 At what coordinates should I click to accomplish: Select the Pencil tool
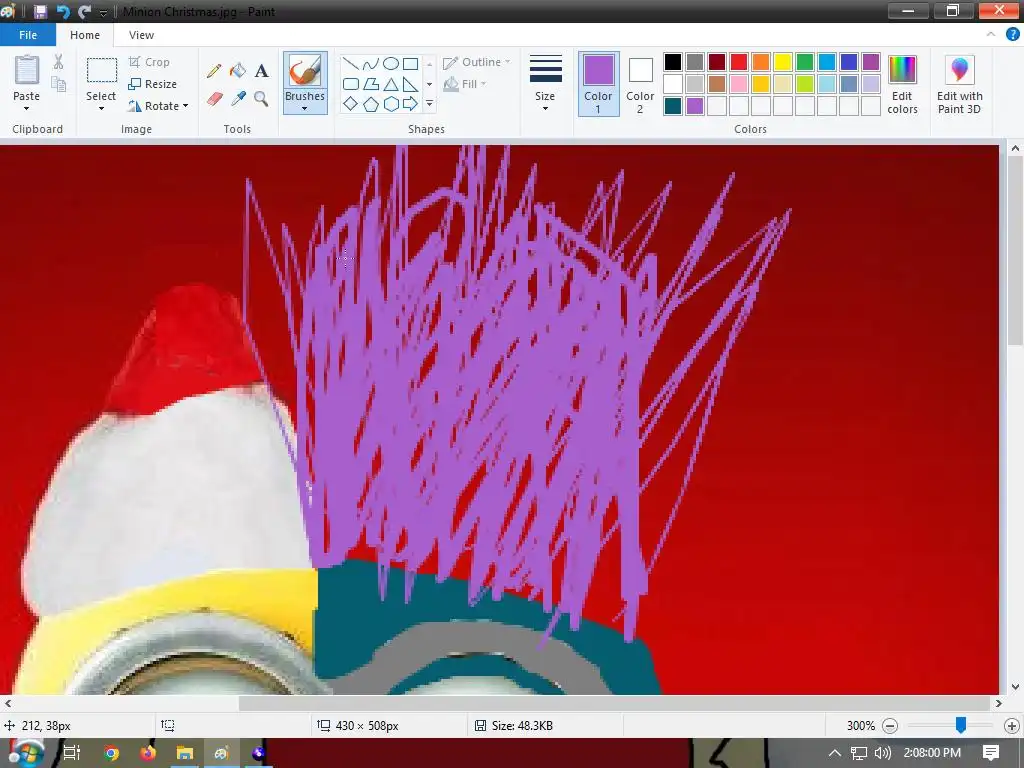coord(214,71)
